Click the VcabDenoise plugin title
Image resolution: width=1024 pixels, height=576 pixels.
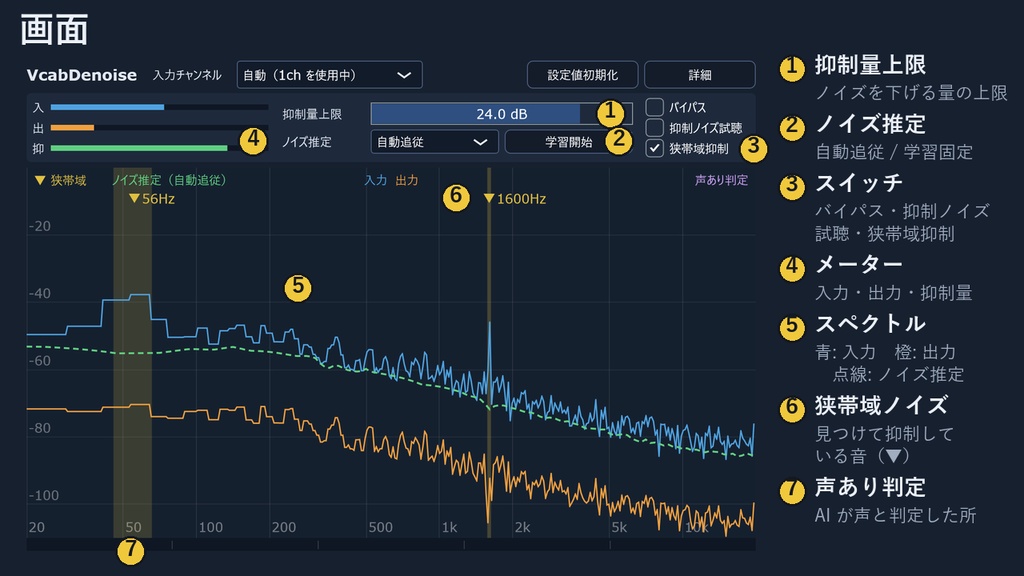coord(82,75)
